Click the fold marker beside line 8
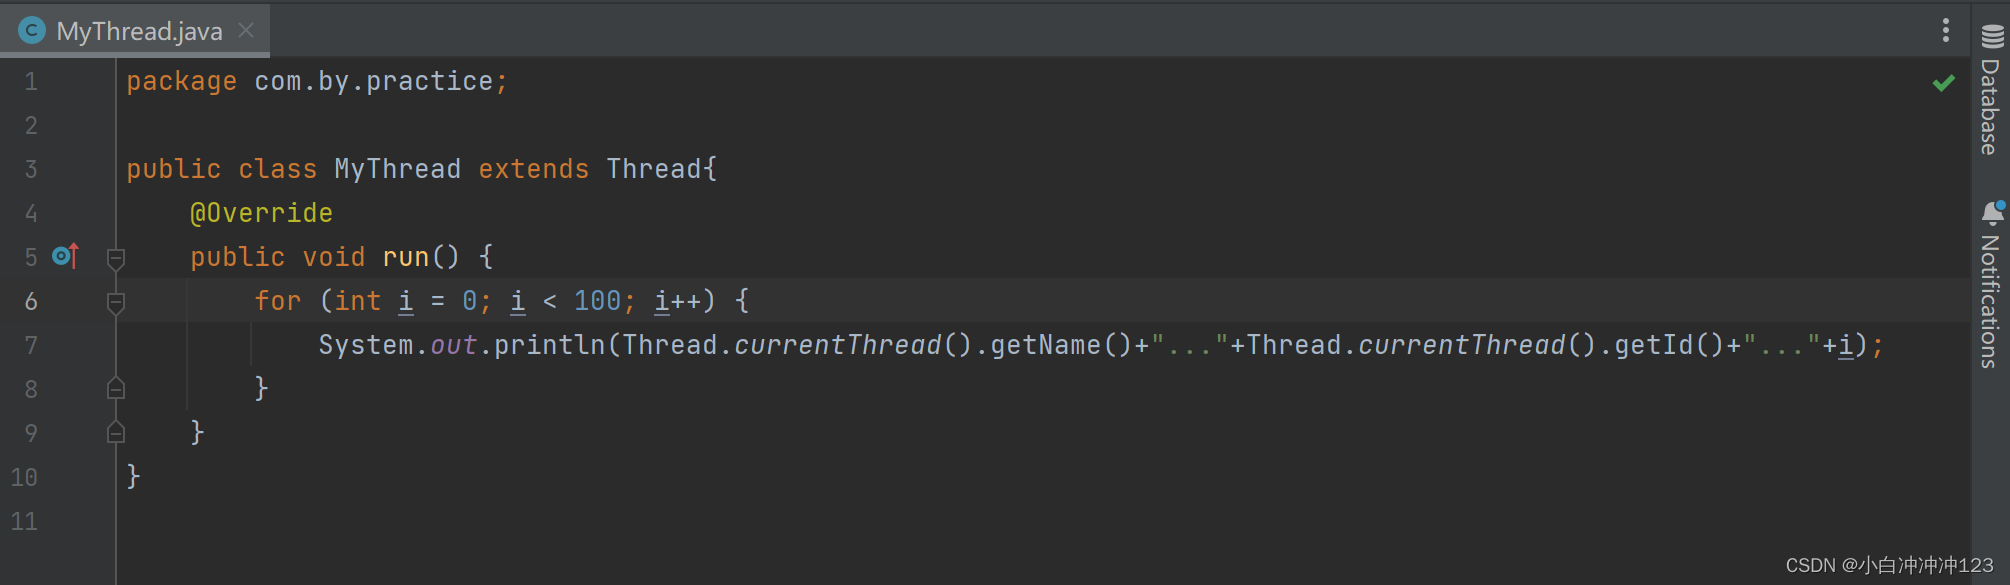 point(115,388)
